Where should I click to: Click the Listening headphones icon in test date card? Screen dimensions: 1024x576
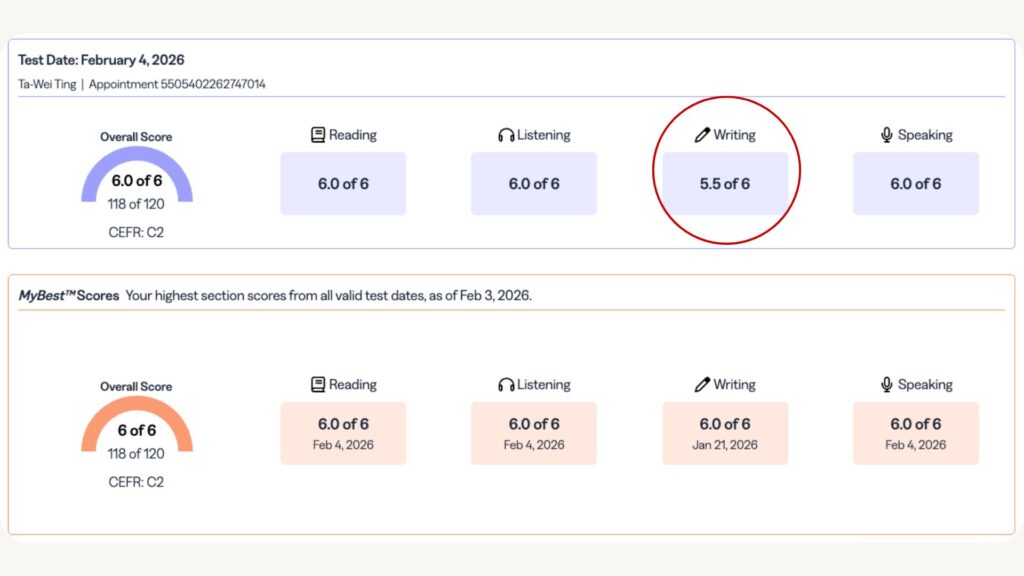point(506,135)
